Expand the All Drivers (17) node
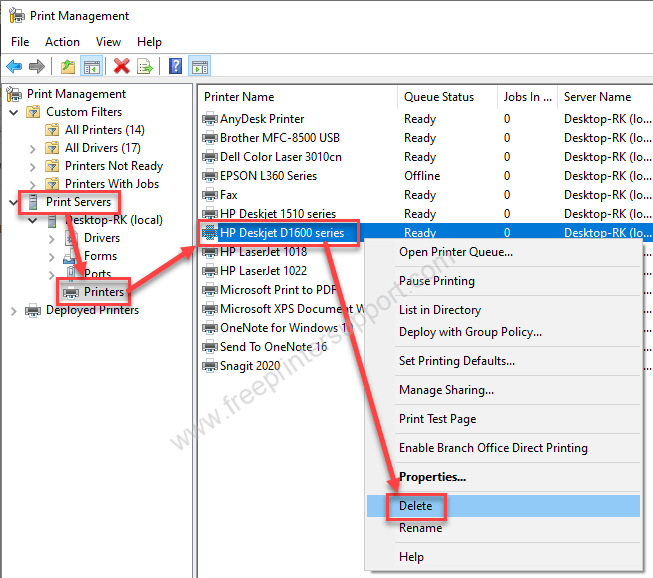The width and height of the screenshot is (653, 578). [32, 149]
